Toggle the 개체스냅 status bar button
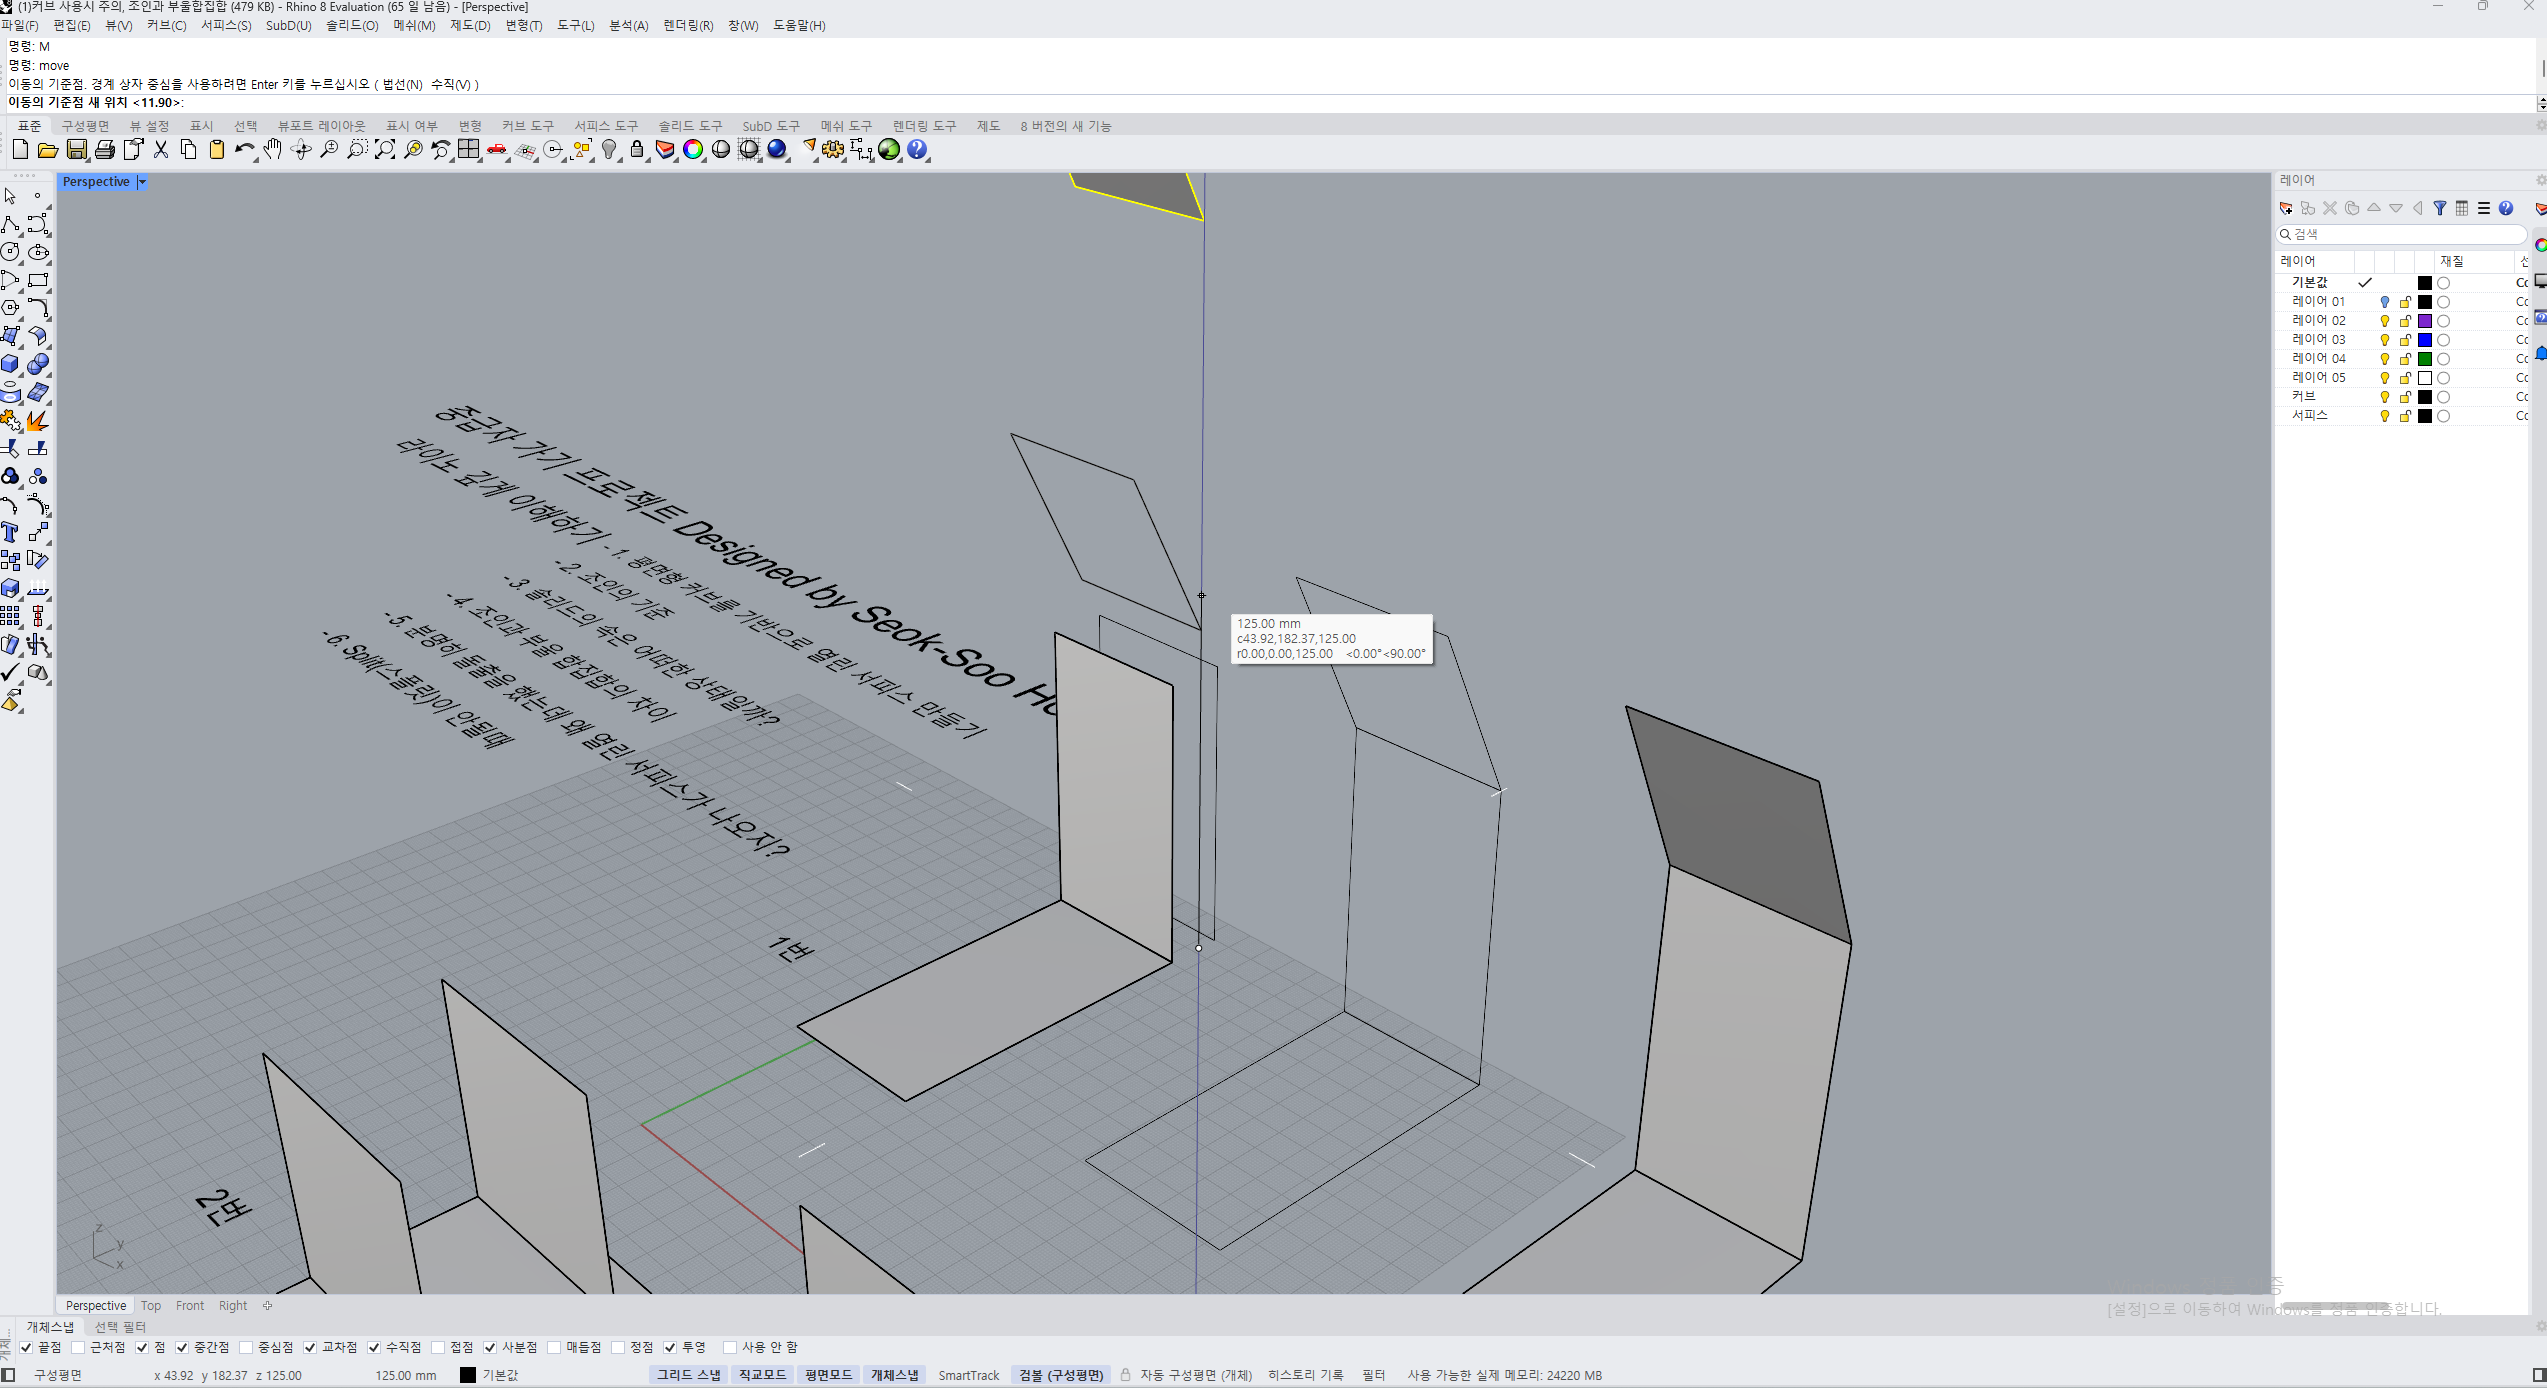Viewport: 2547px width, 1388px height. point(894,1375)
